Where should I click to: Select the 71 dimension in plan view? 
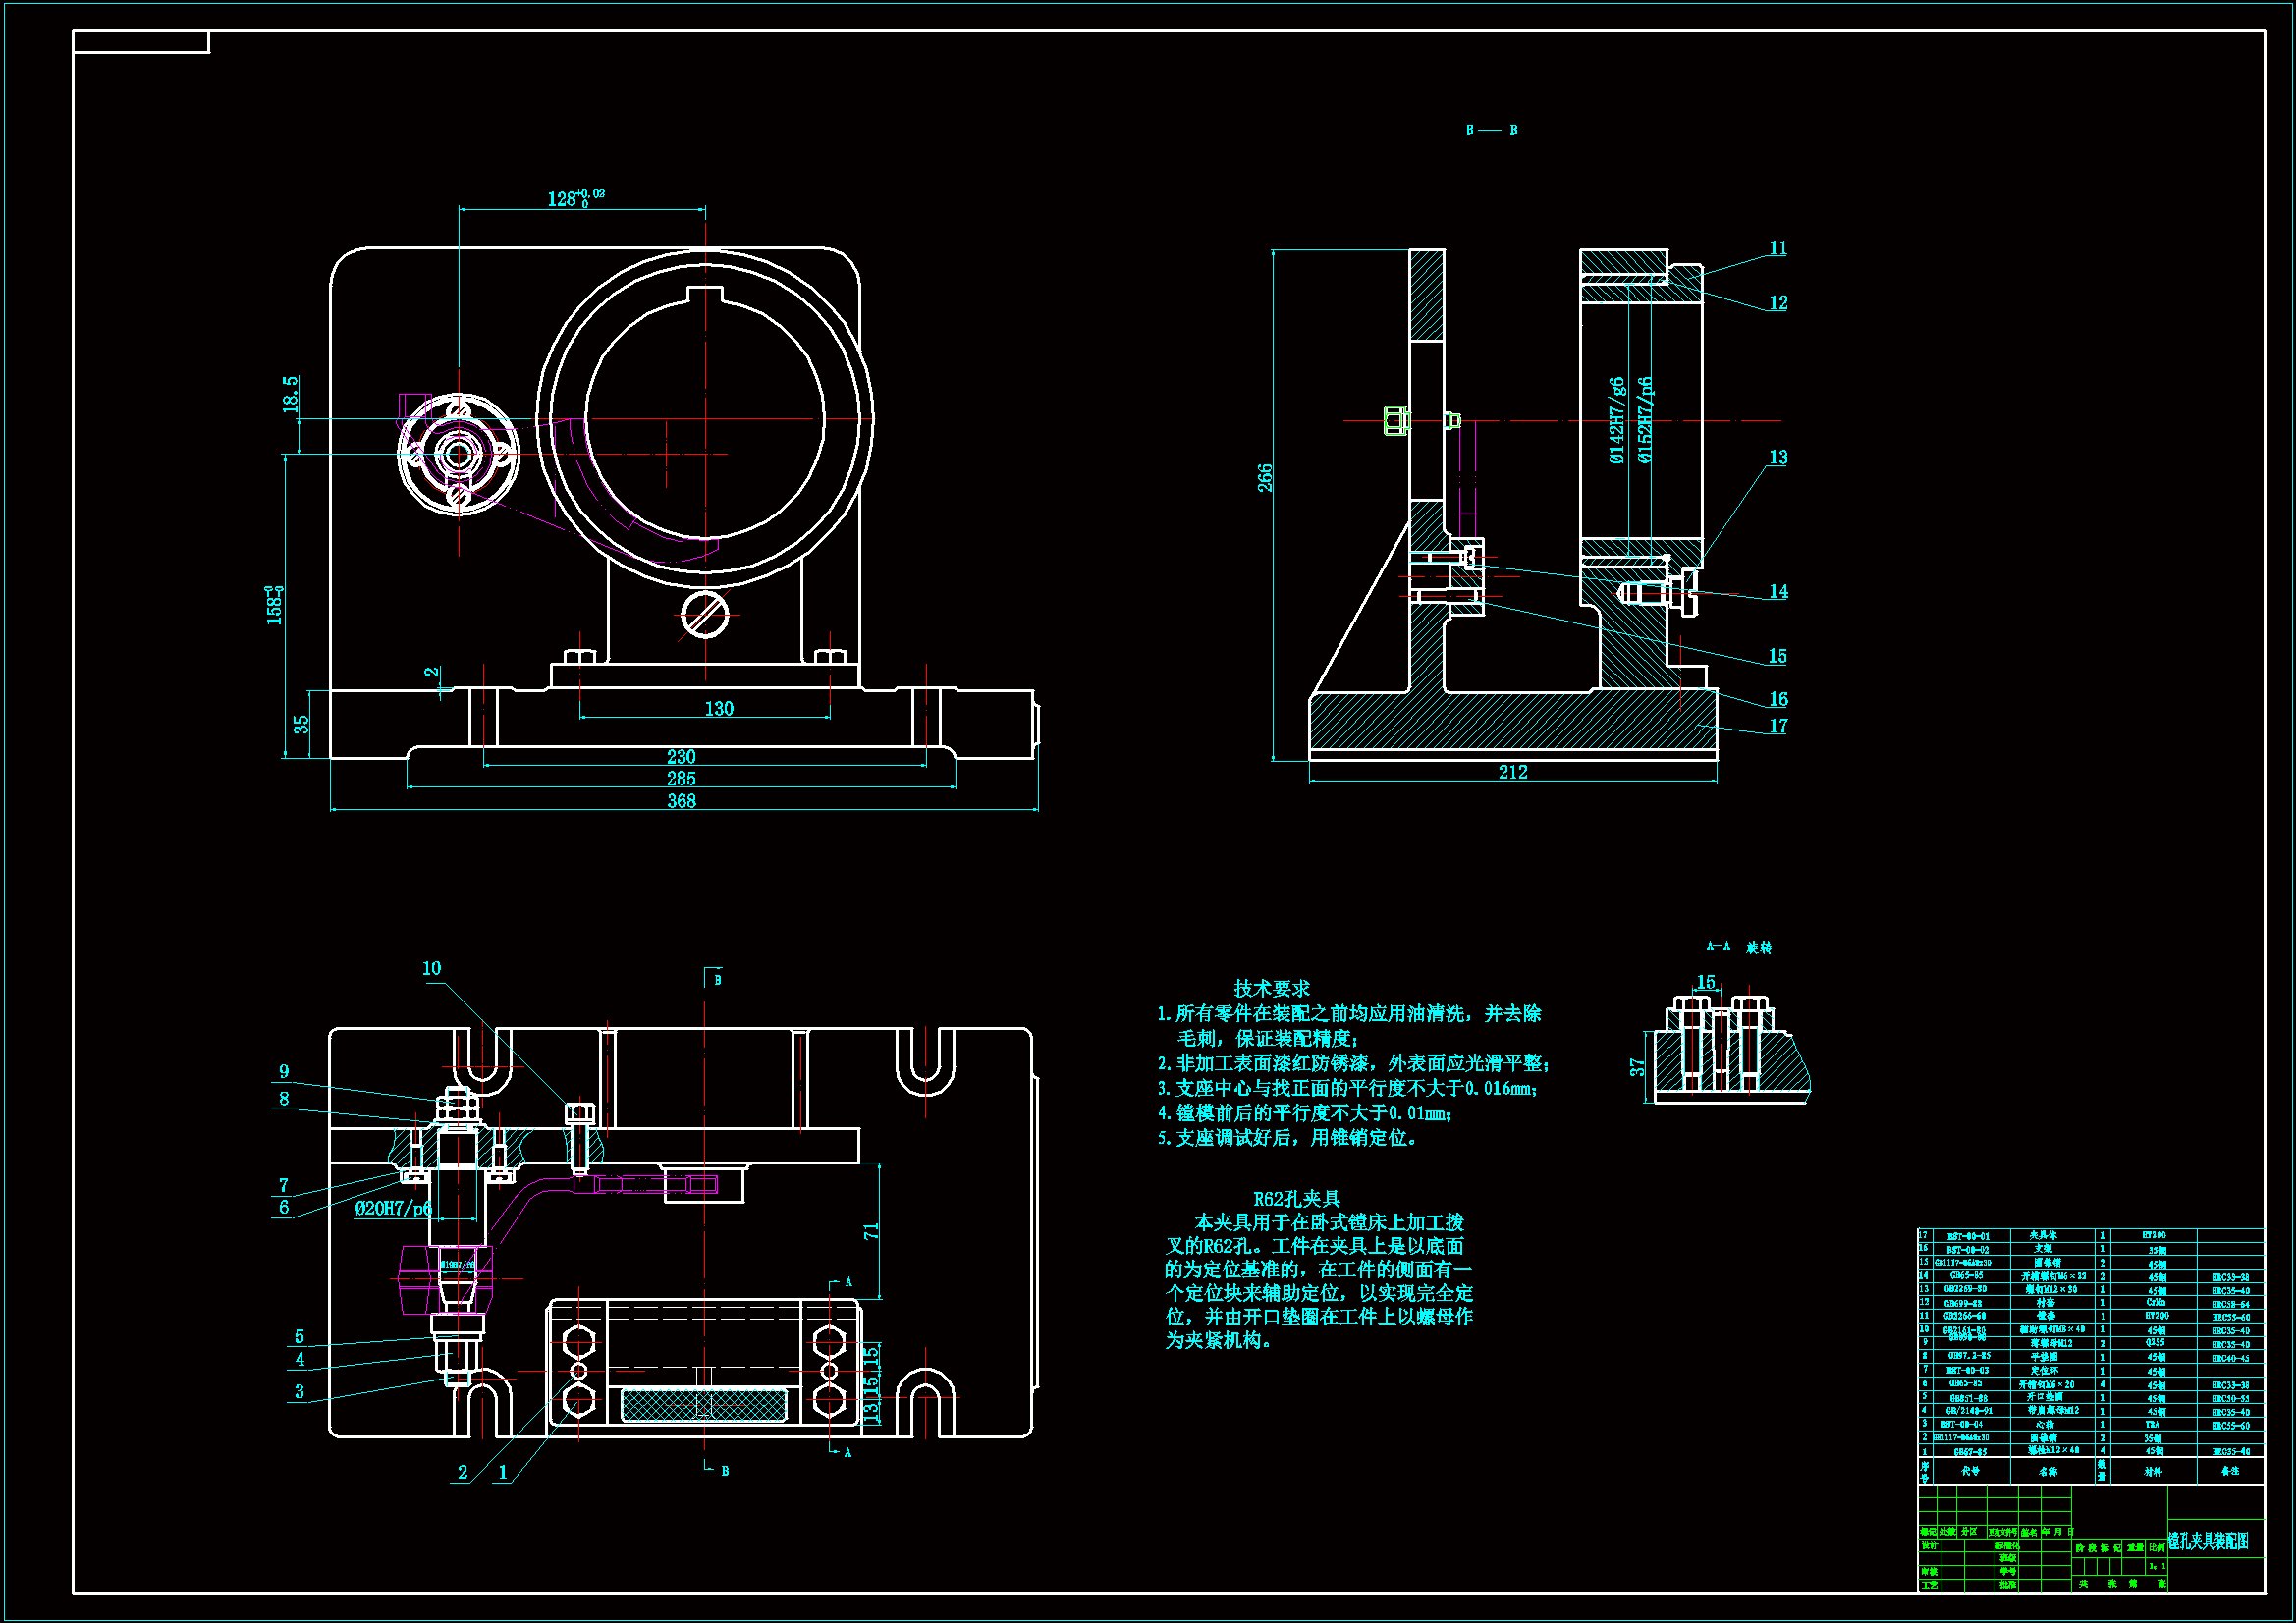tap(871, 1231)
